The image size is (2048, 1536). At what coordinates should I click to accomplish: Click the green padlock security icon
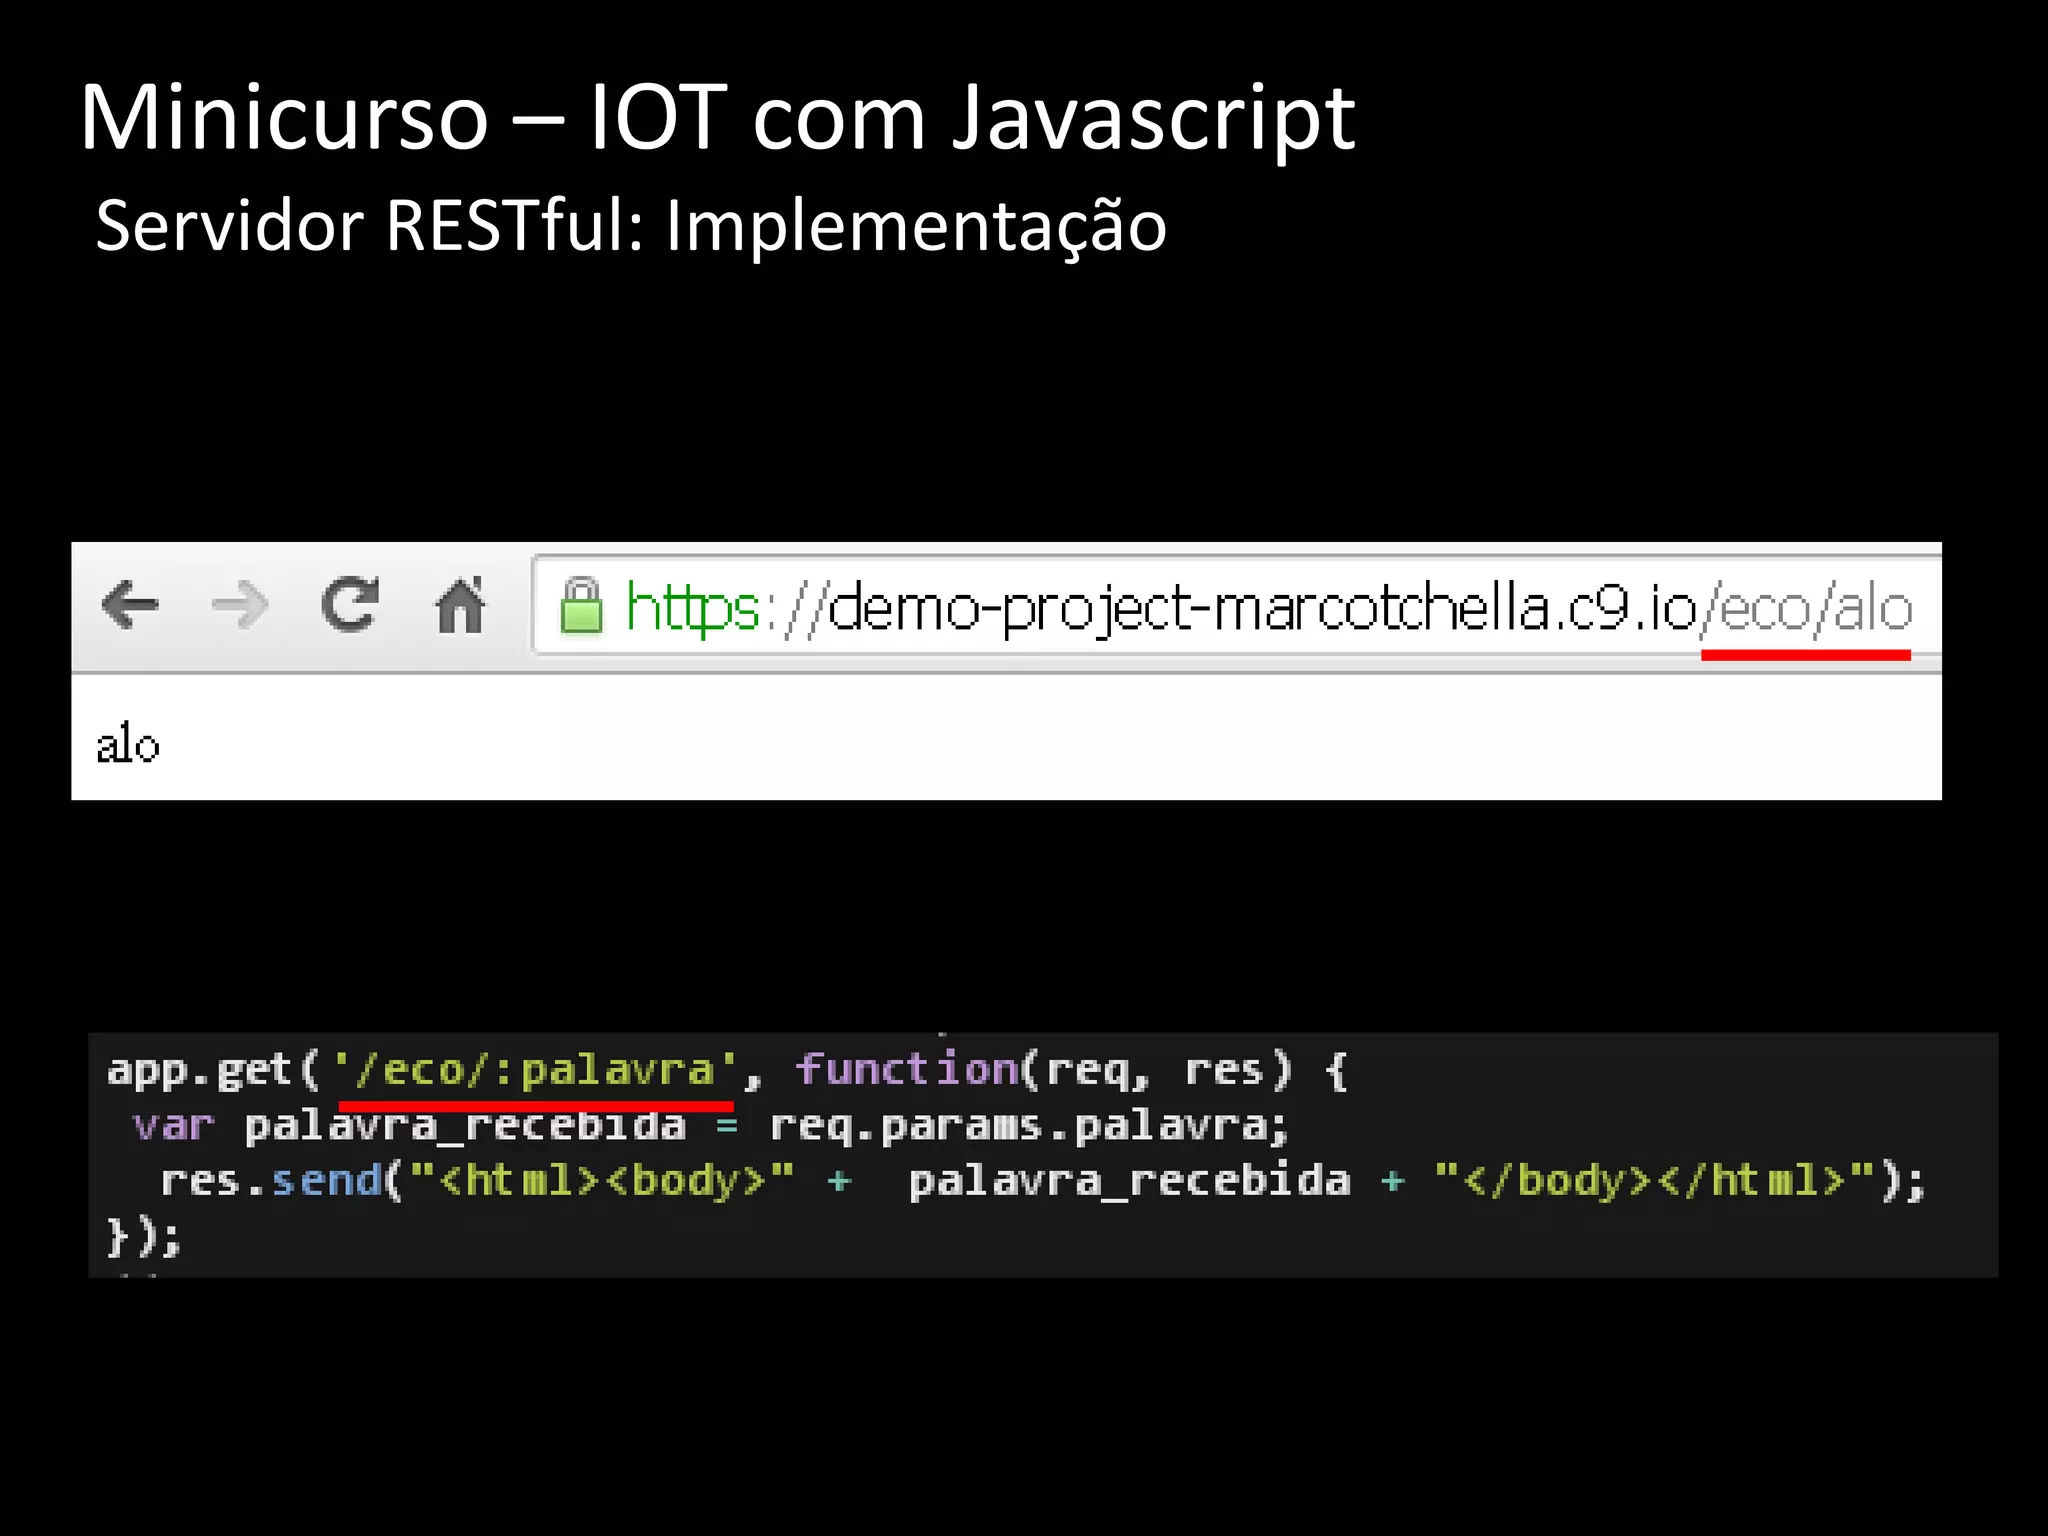581,605
